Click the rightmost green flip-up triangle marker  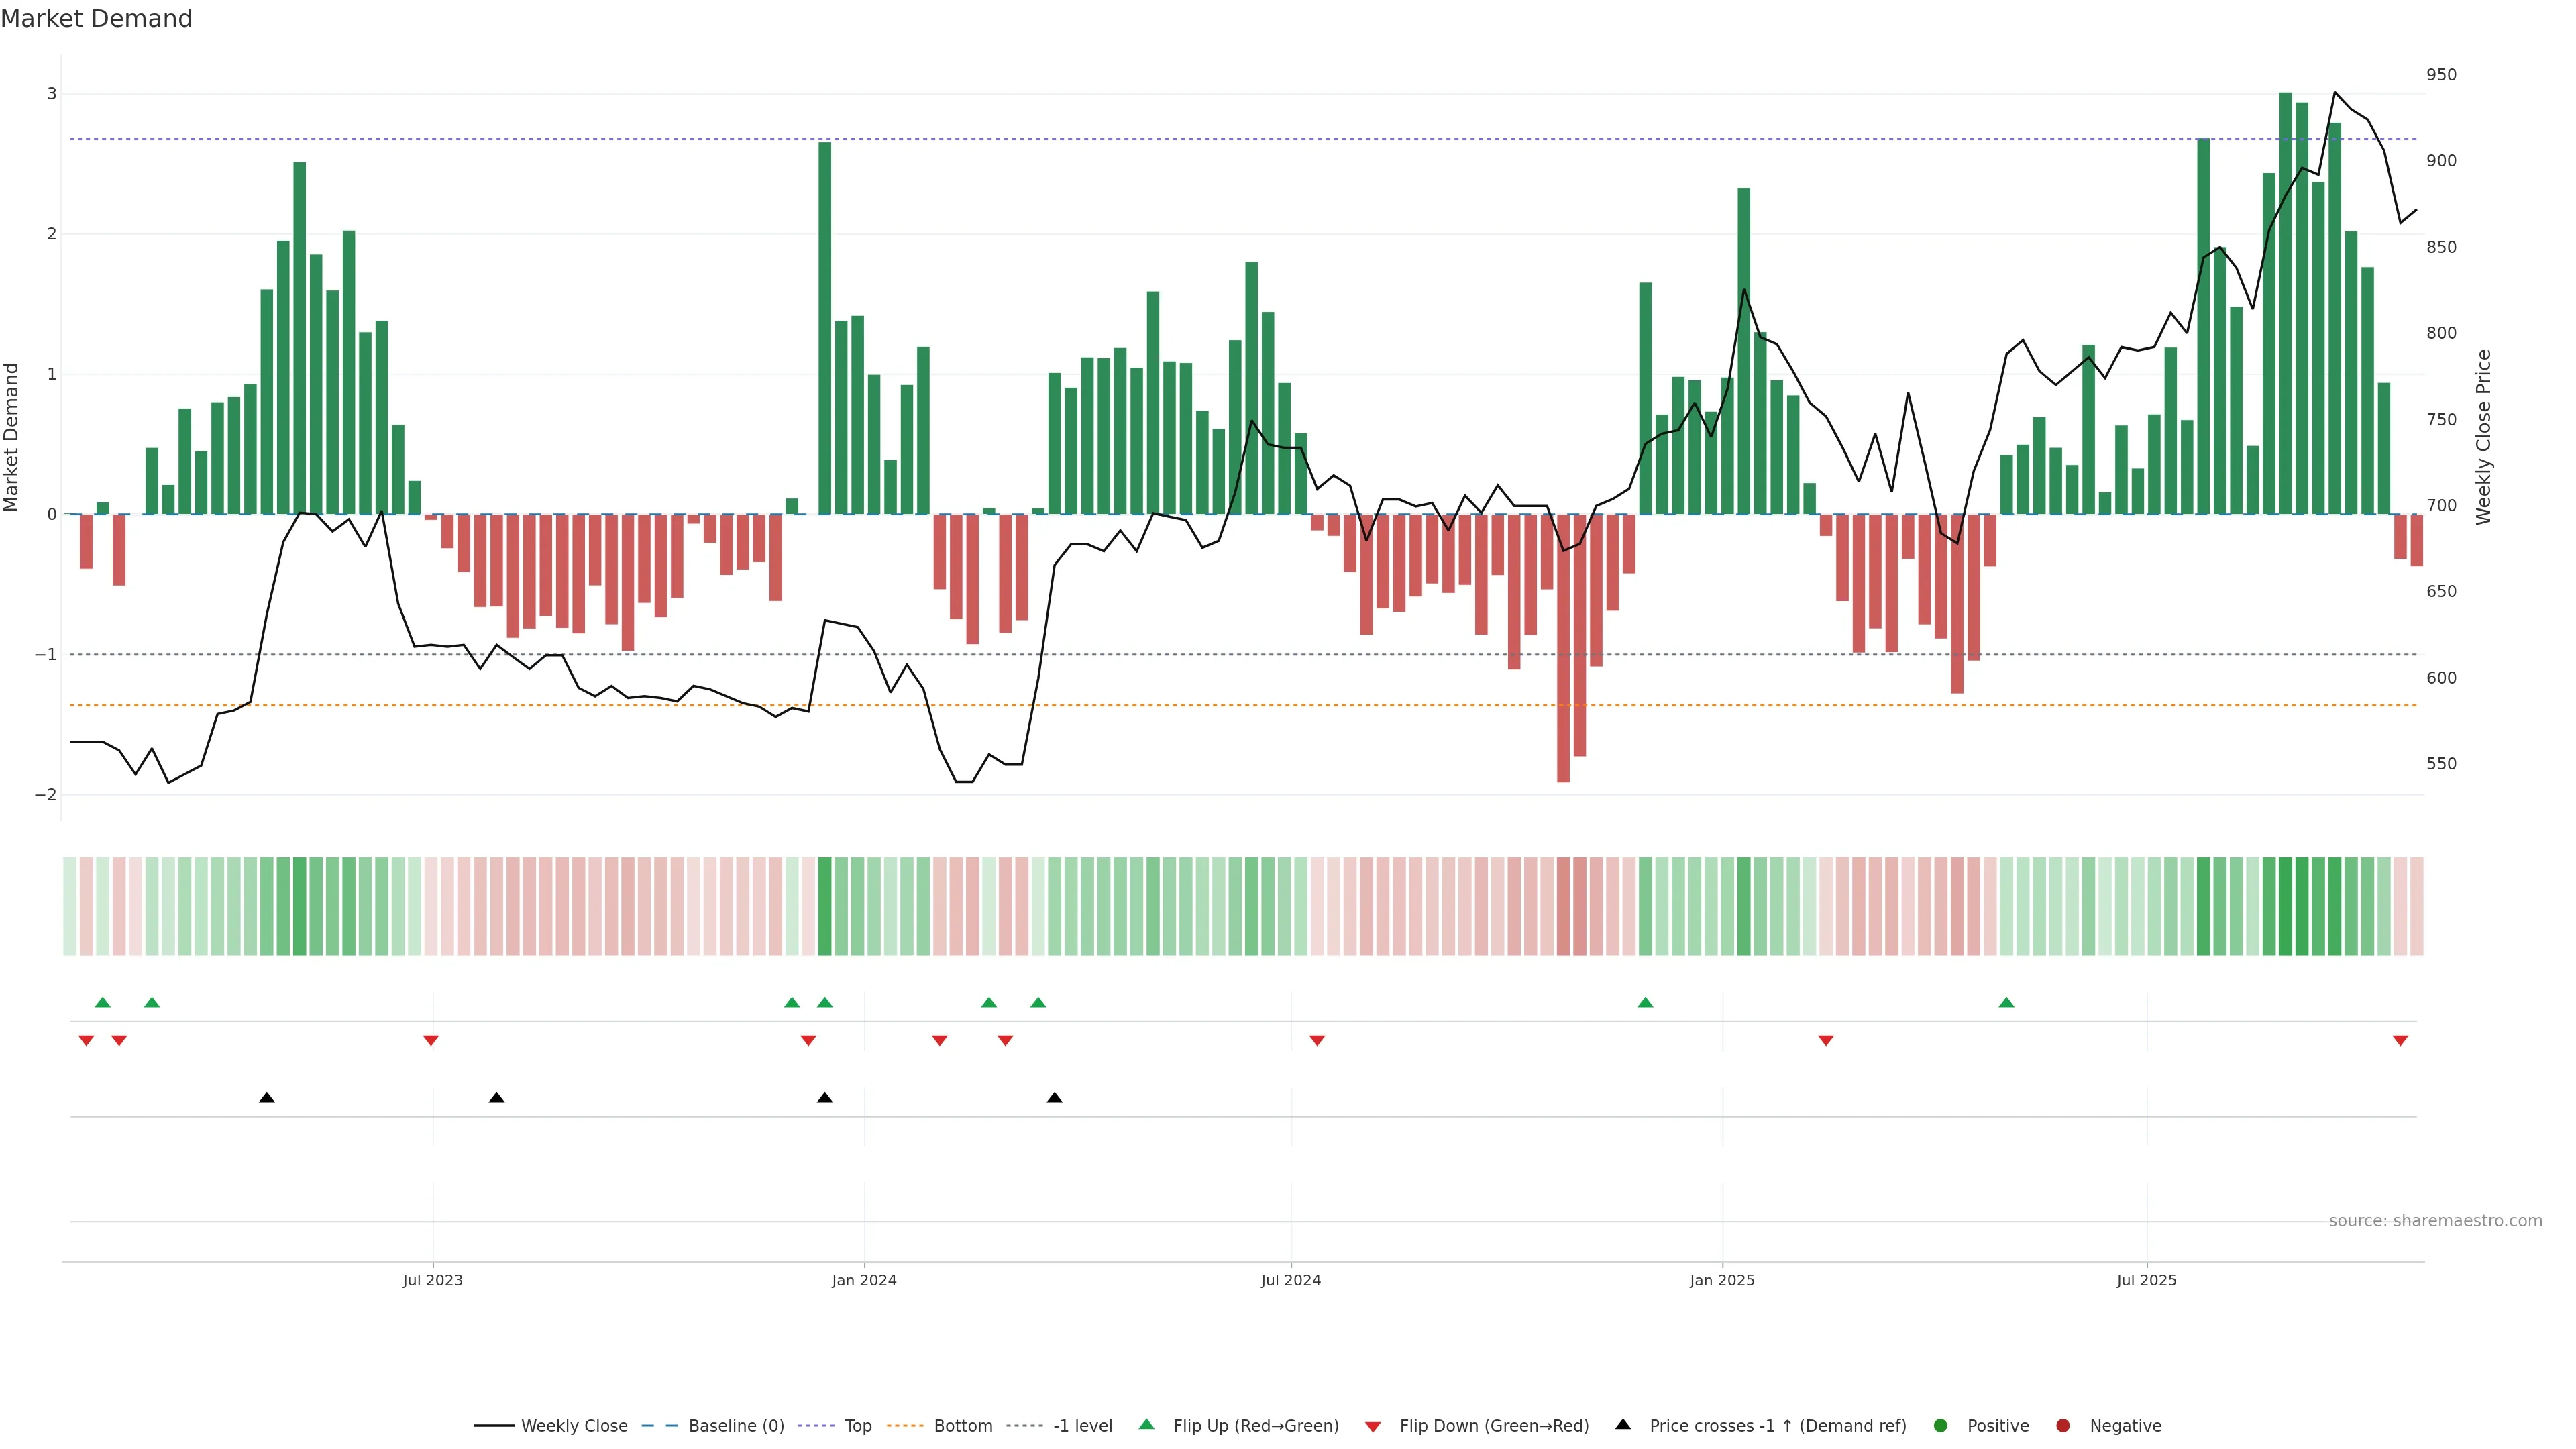(2006, 1002)
